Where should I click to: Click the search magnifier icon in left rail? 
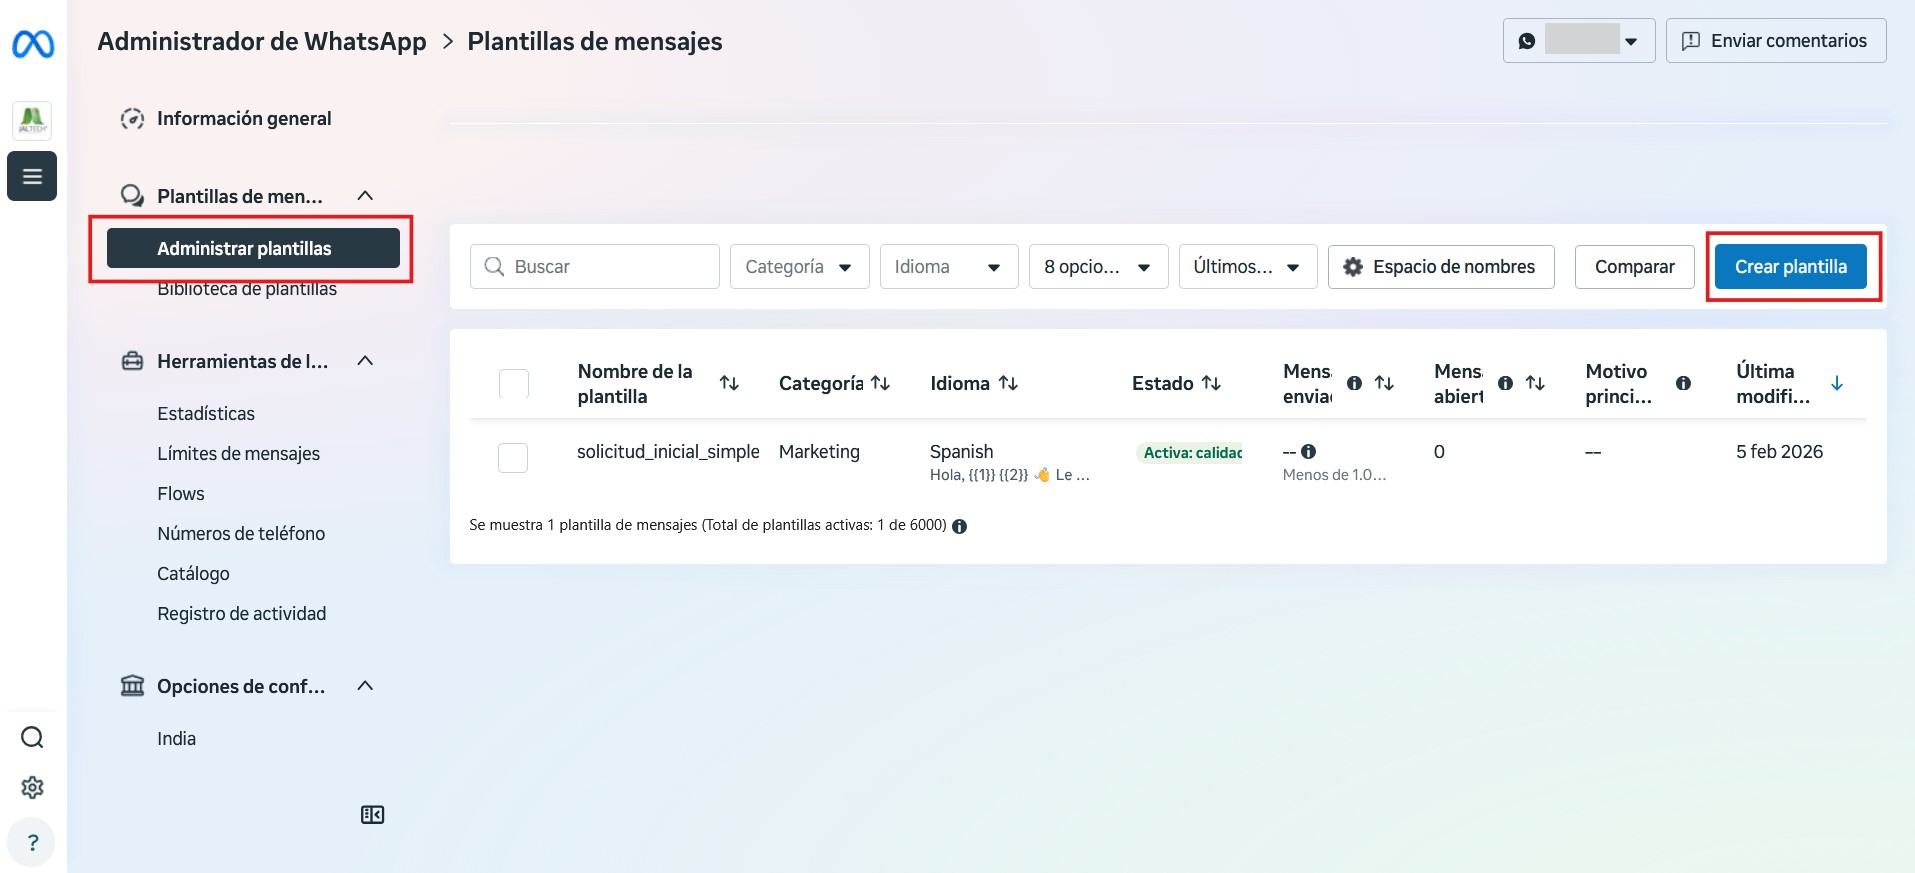point(32,737)
